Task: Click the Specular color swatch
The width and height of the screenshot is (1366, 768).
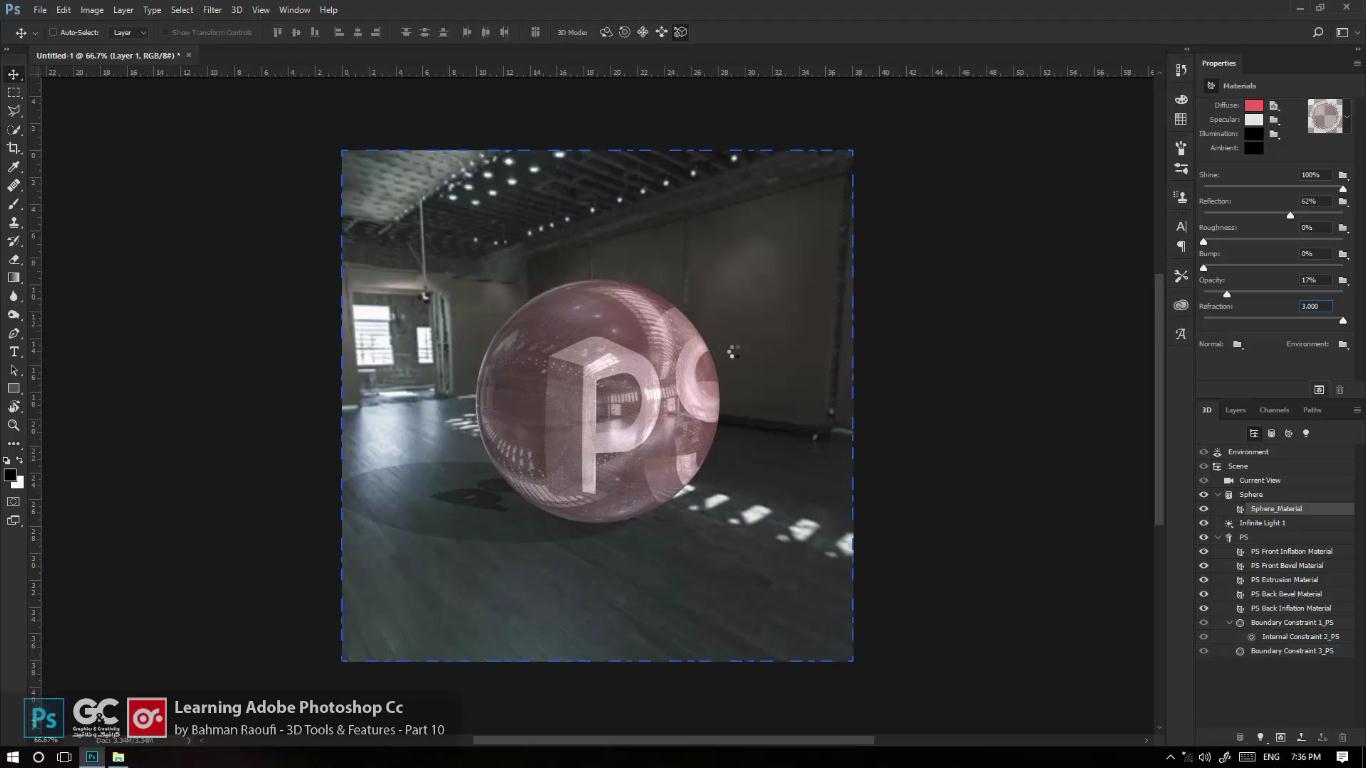Action: coord(1254,119)
